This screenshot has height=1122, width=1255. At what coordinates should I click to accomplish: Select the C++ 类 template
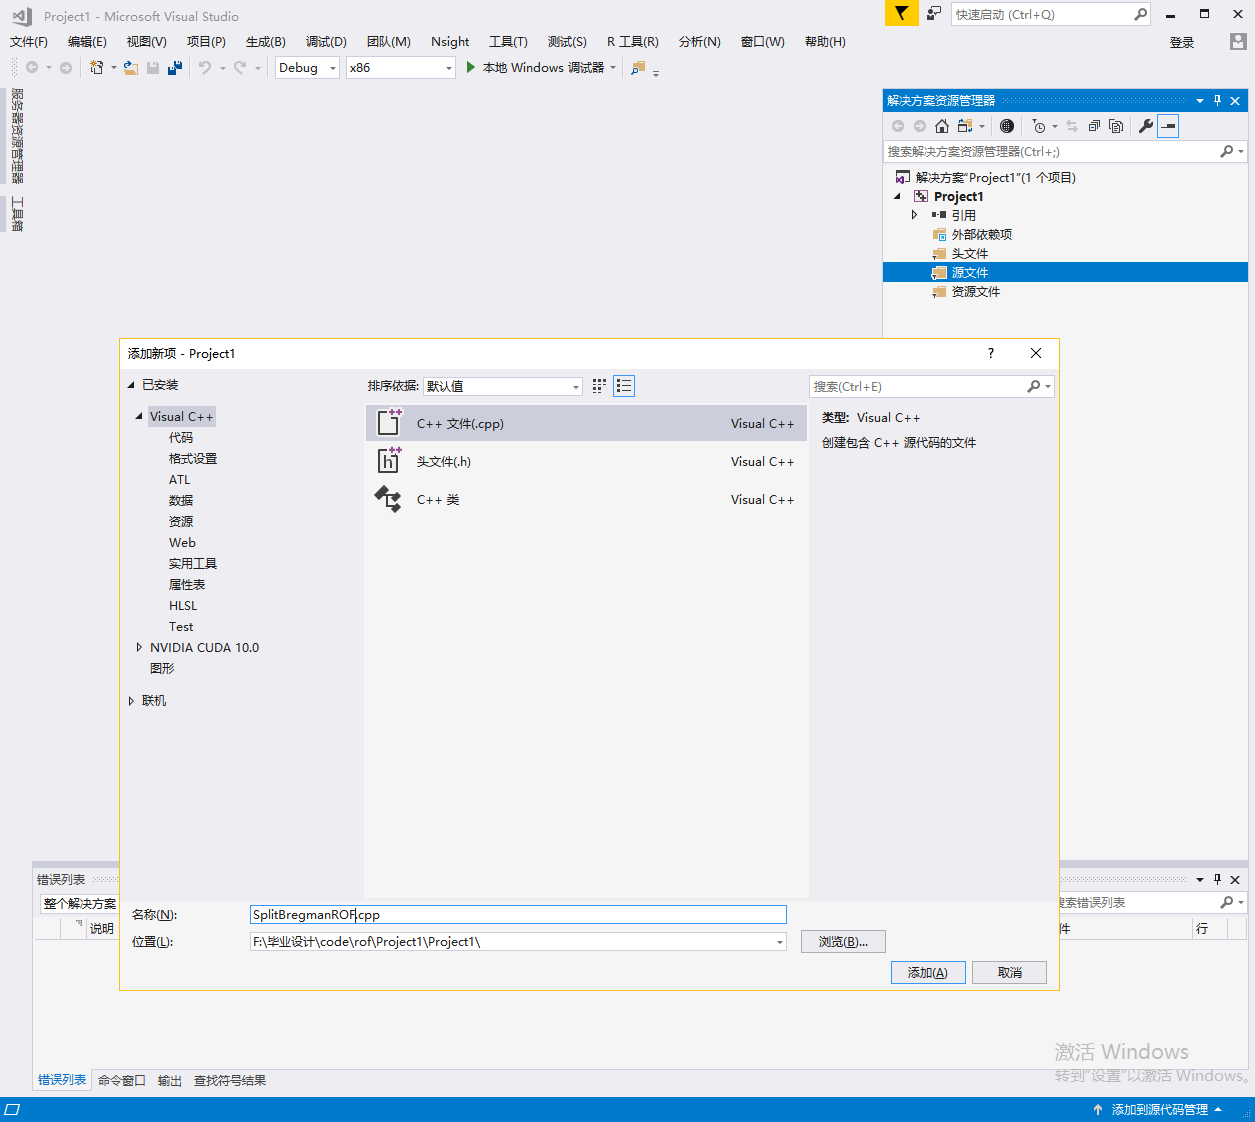tap(586, 499)
